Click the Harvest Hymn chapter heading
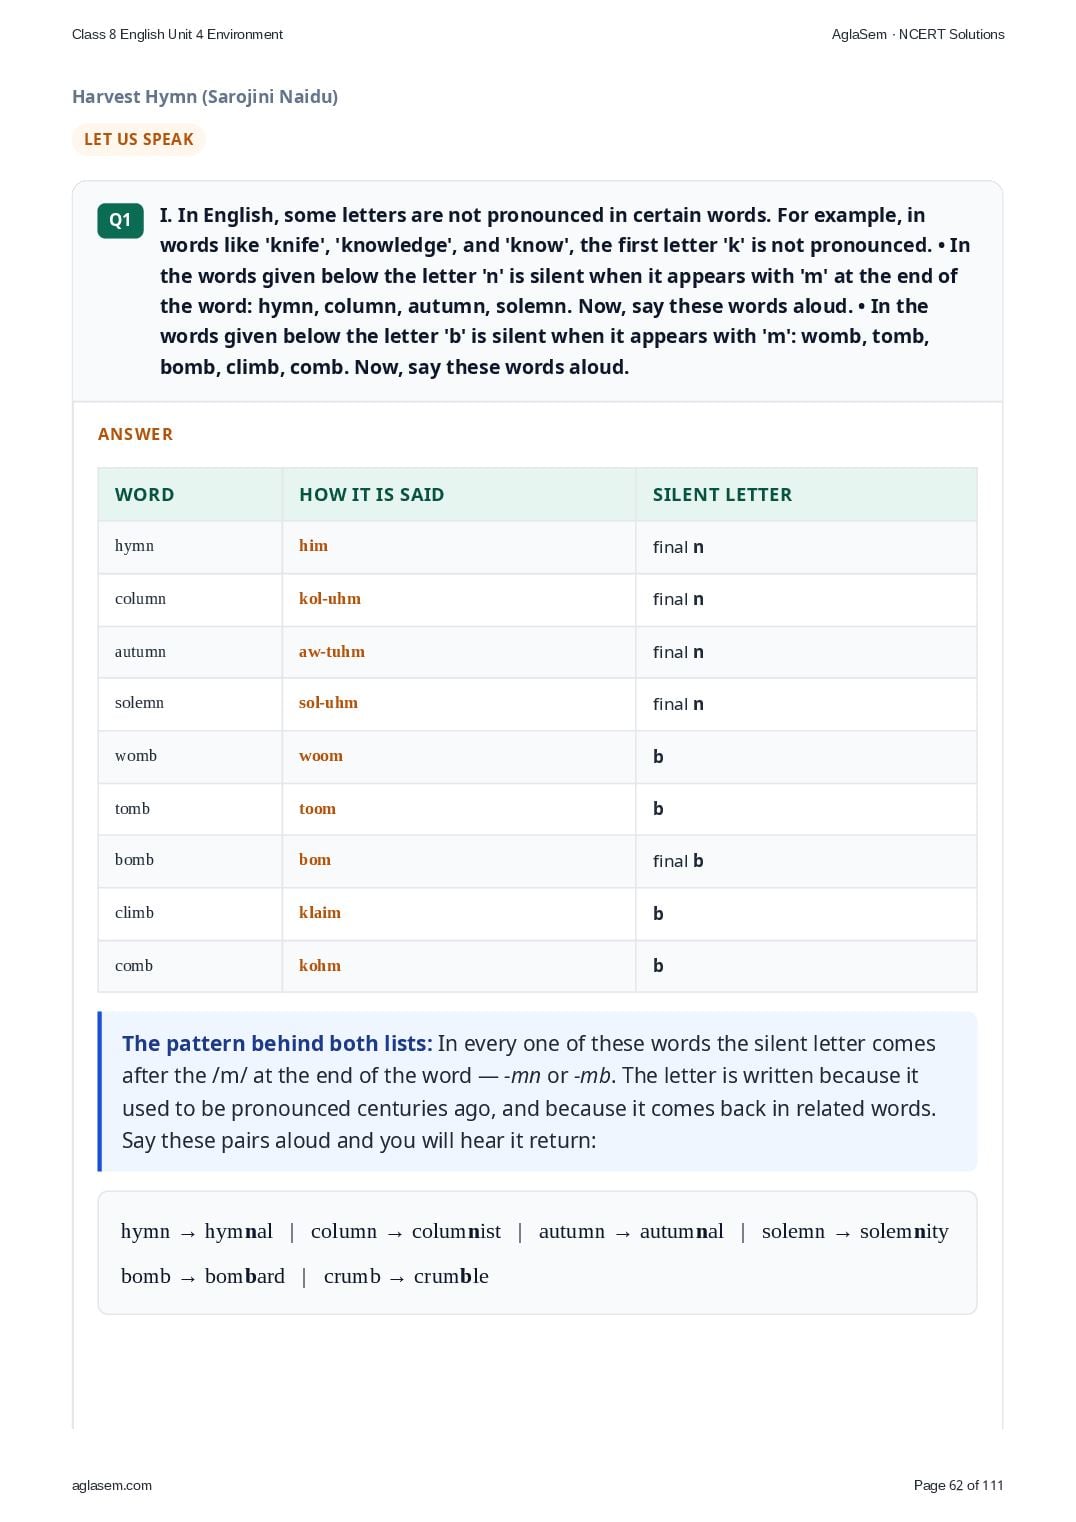Image resolution: width=1076 pixels, height=1522 pixels. (x=205, y=97)
